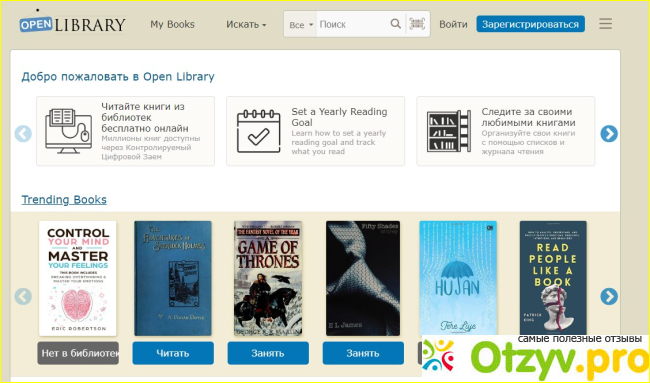The width and height of the screenshot is (650, 383).
Task: Click the magnifying glass search icon
Action: (x=396, y=24)
